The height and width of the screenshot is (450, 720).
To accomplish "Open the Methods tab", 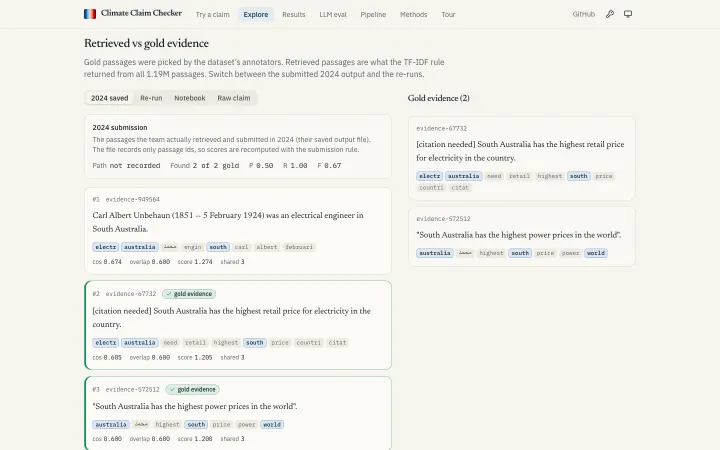I will pyautogui.click(x=413, y=14).
